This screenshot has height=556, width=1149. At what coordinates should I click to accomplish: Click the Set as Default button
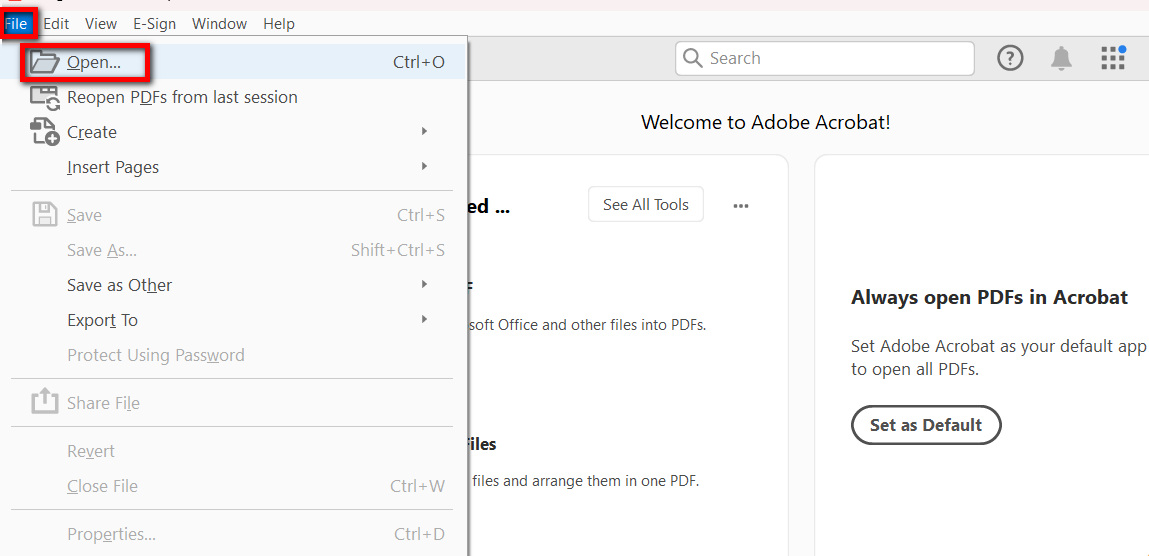(926, 425)
